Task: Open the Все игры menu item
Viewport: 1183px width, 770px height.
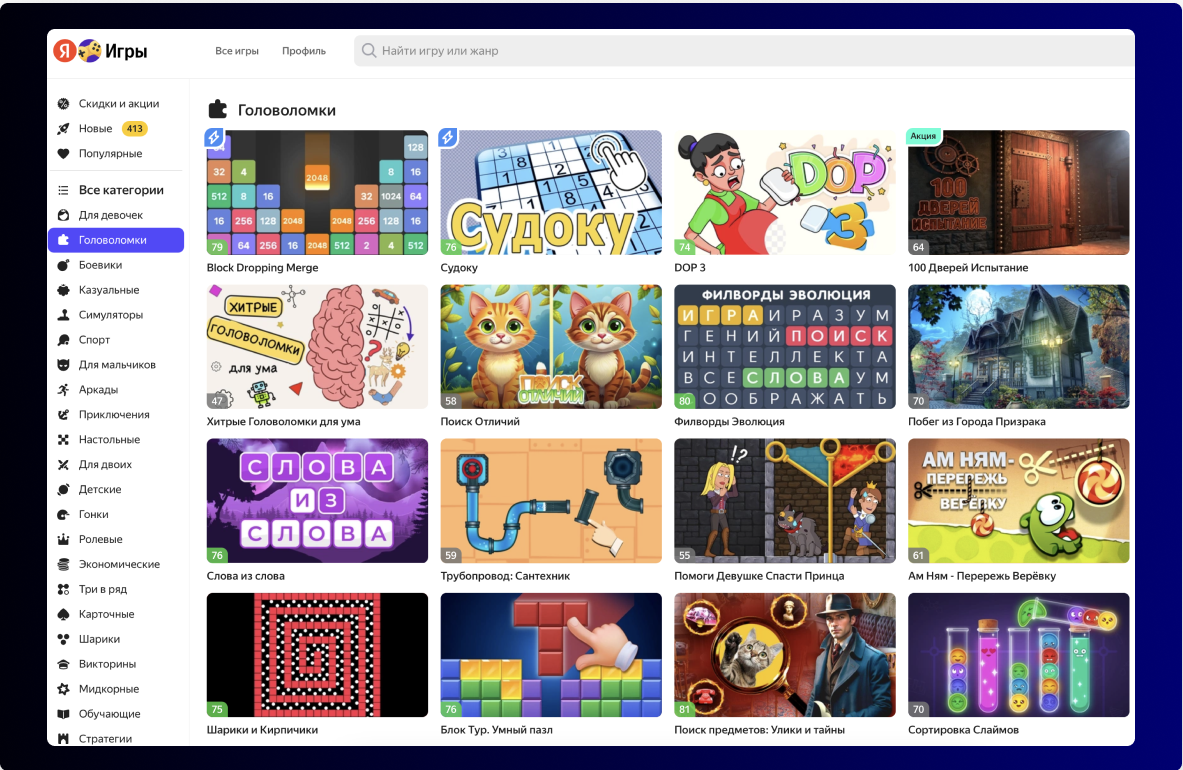Action: point(237,50)
